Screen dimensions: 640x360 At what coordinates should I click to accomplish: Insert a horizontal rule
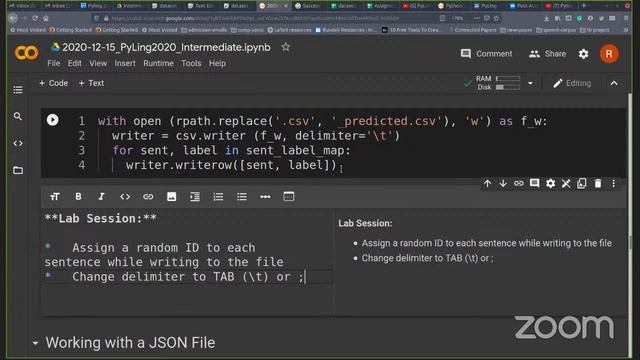point(265,197)
